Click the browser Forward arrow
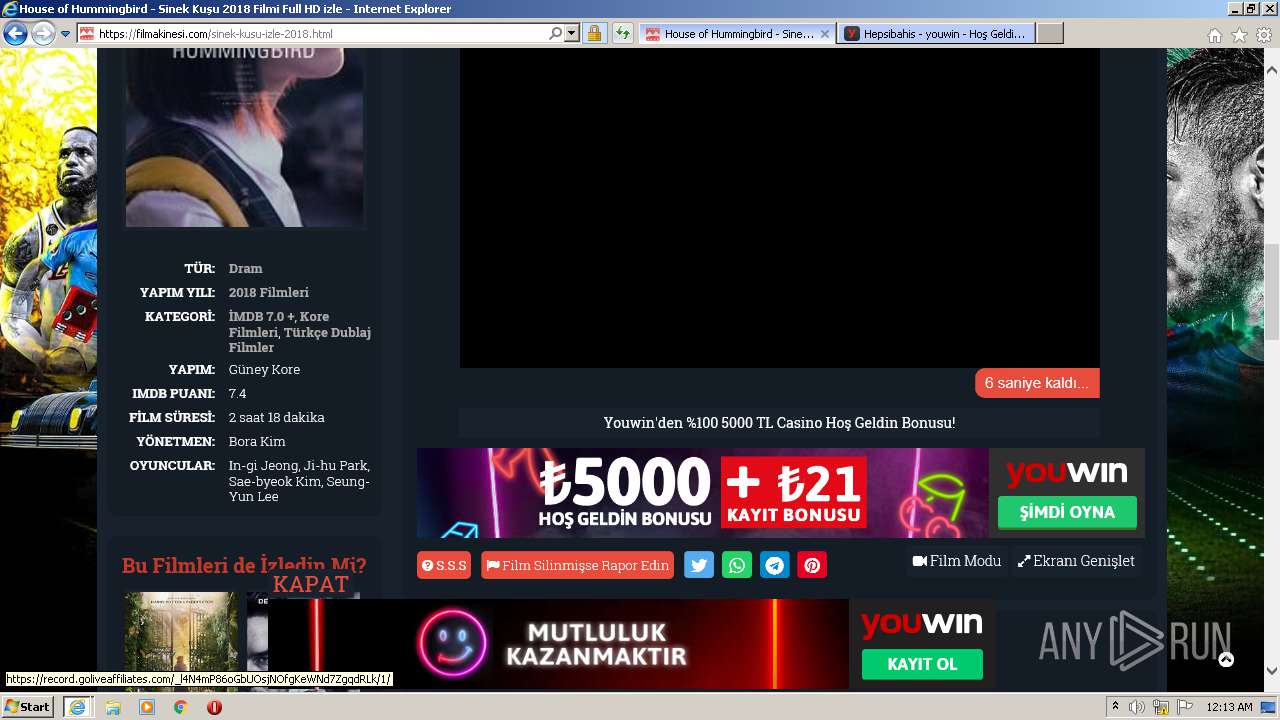 [x=43, y=34]
